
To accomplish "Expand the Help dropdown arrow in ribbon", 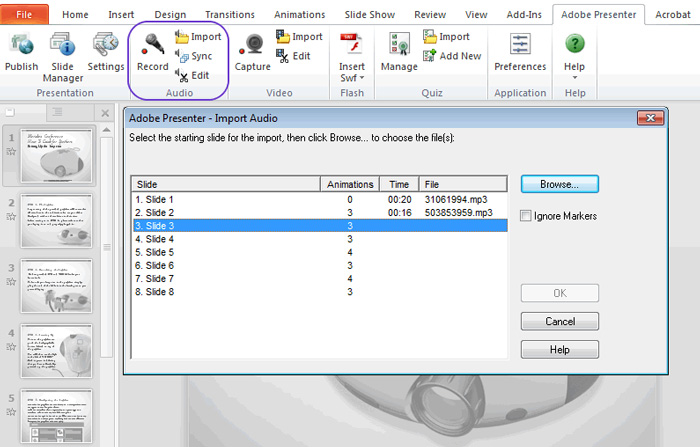I will coord(575,78).
